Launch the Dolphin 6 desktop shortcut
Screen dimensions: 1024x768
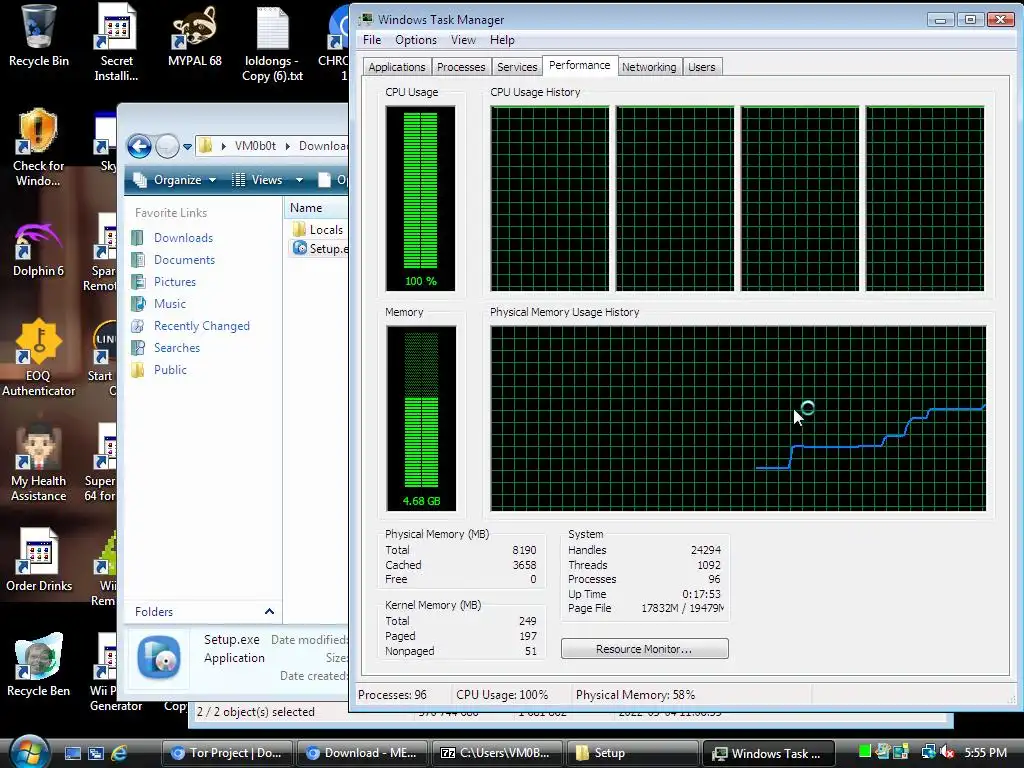(x=39, y=249)
